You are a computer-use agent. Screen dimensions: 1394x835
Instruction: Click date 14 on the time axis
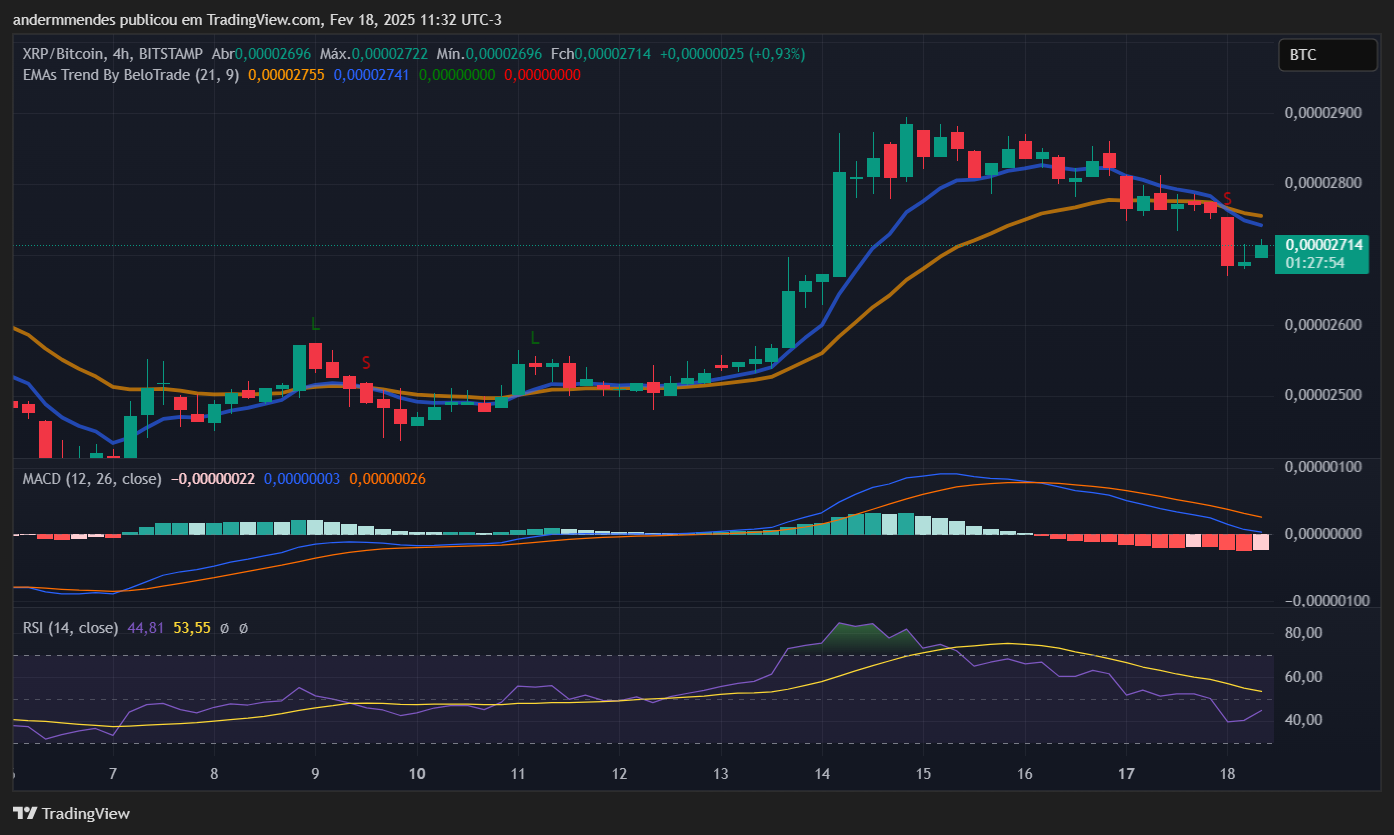click(822, 774)
